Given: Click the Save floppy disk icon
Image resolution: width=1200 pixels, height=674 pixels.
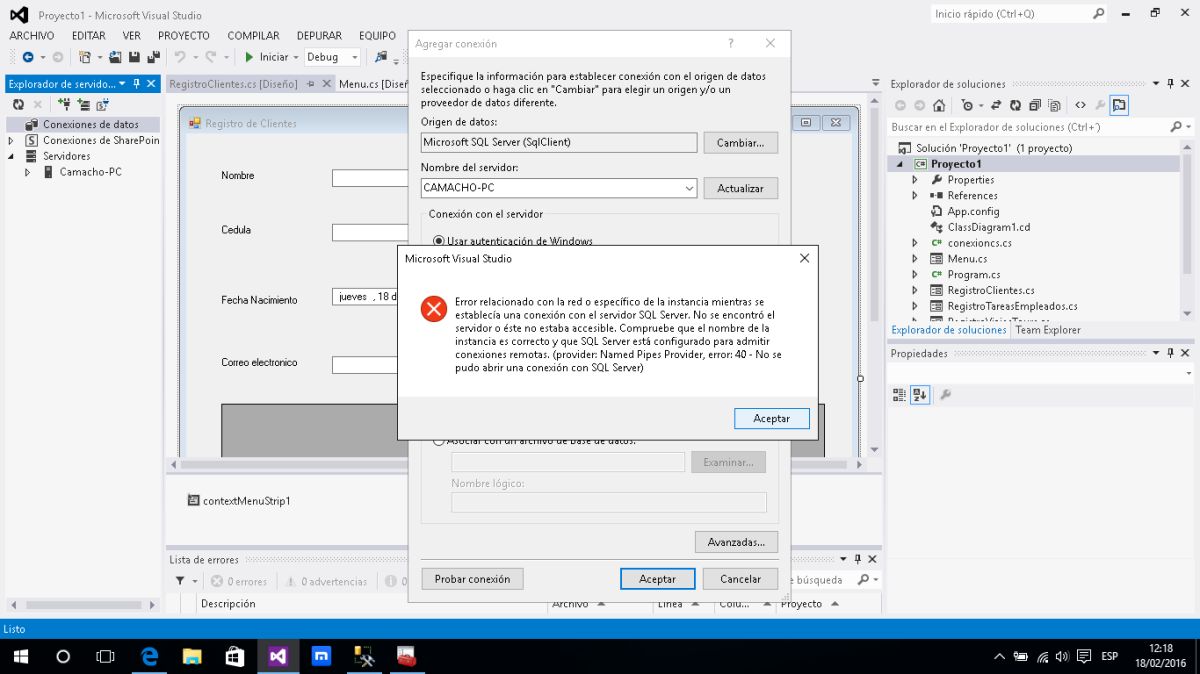Looking at the screenshot, I should [x=134, y=57].
